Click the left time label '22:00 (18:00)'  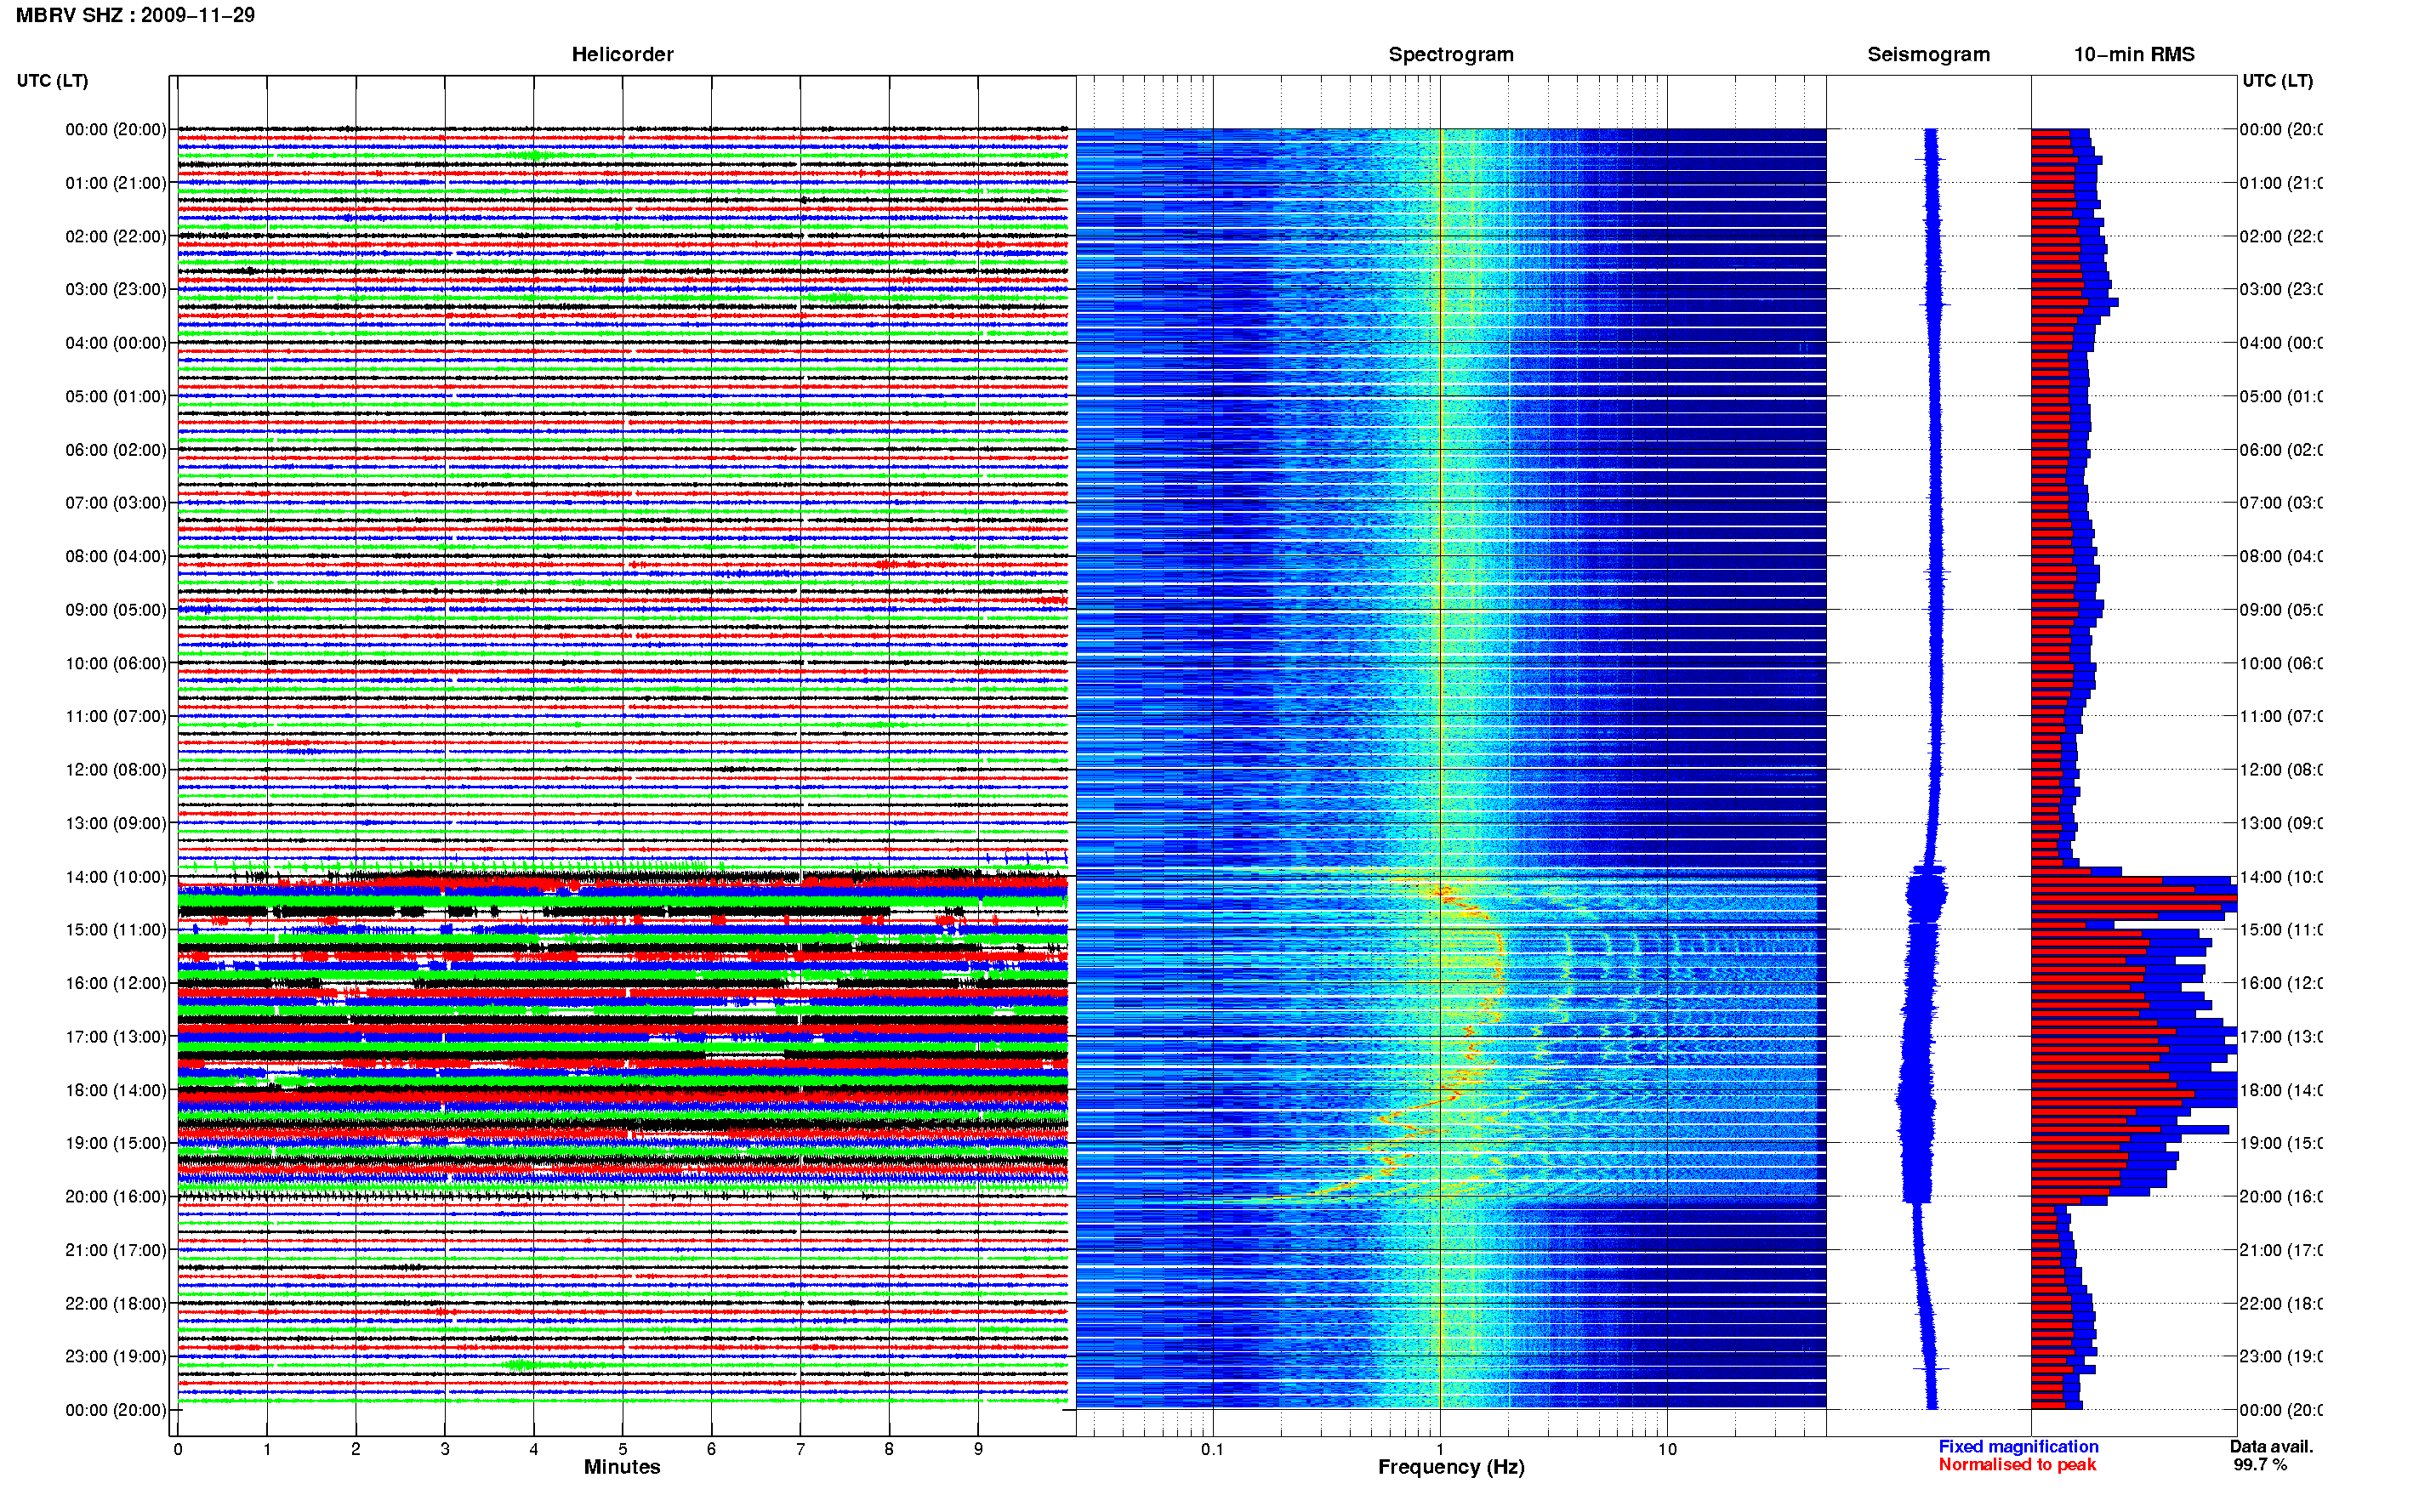pyautogui.click(x=116, y=1304)
